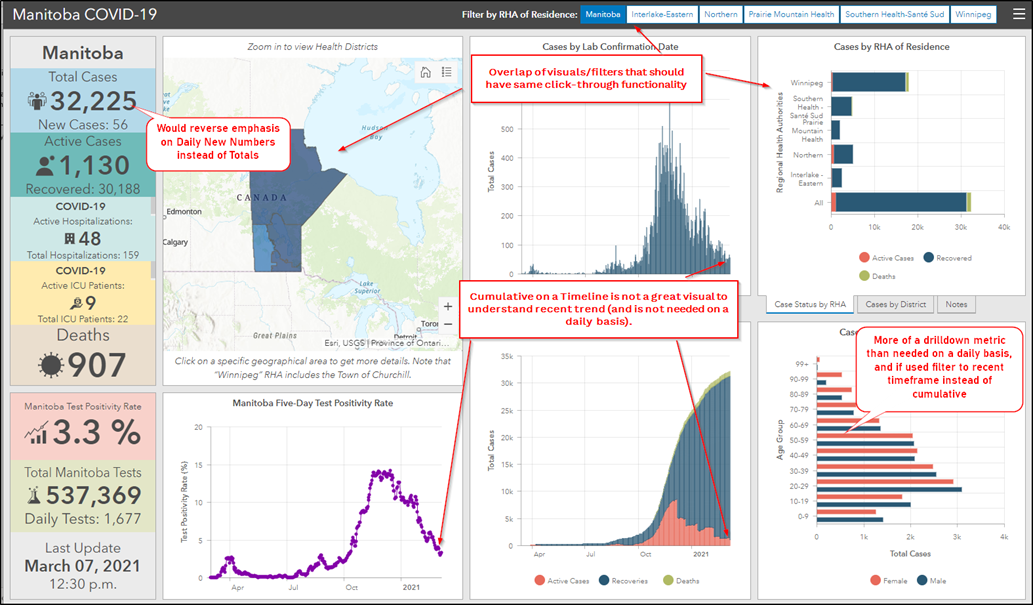The width and height of the screenshot is (1033, 605).
Task: Filter by Northern RHA
Action: 721,14
